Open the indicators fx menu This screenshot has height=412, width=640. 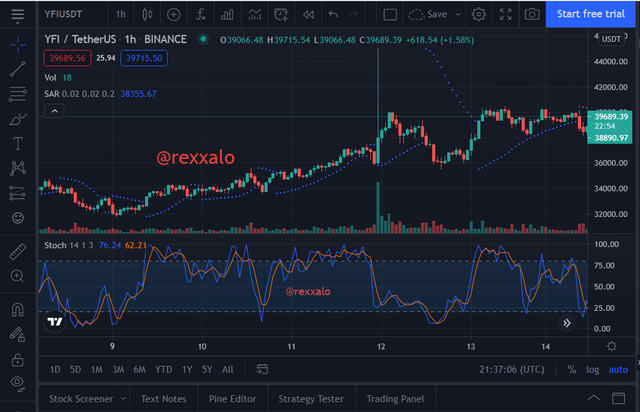pos(200,15)
